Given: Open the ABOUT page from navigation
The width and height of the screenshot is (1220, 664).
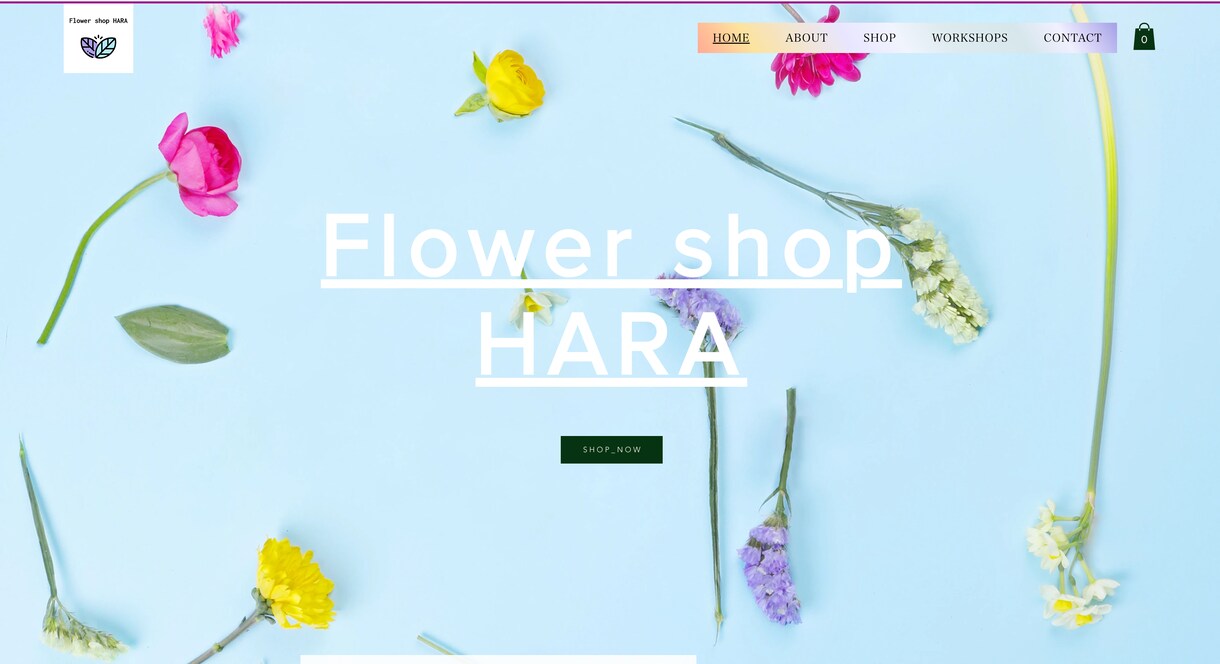Looking at the screenshot, I should (806, 38).
